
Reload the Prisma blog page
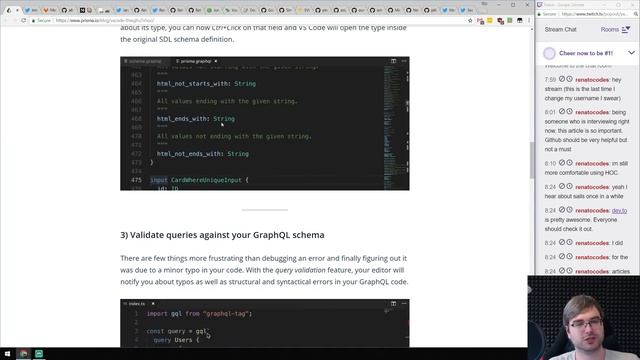(24, 20)
